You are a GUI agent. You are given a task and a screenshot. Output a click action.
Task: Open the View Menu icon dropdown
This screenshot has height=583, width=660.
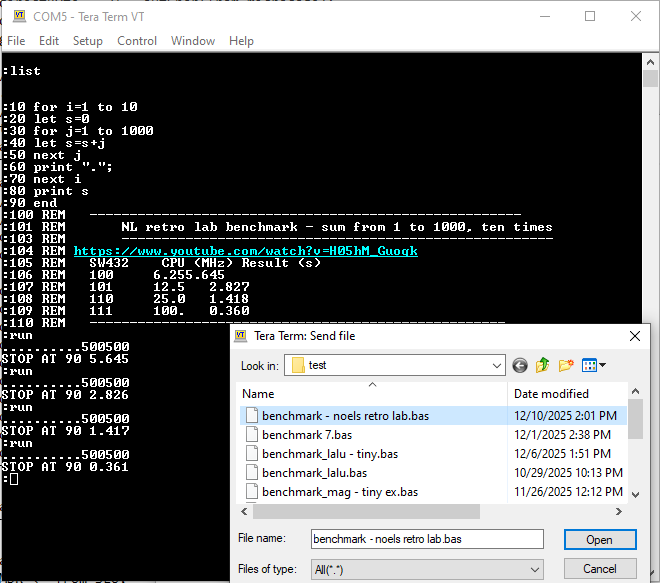pos(594,366)
